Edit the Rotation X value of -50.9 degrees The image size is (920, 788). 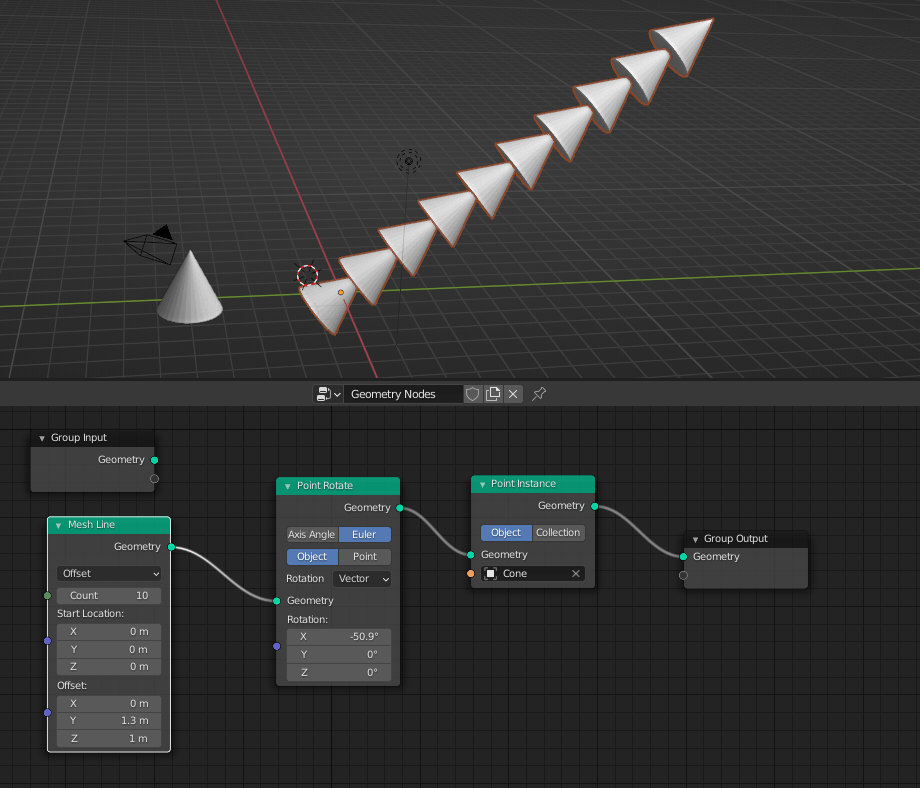coord(338,636)
